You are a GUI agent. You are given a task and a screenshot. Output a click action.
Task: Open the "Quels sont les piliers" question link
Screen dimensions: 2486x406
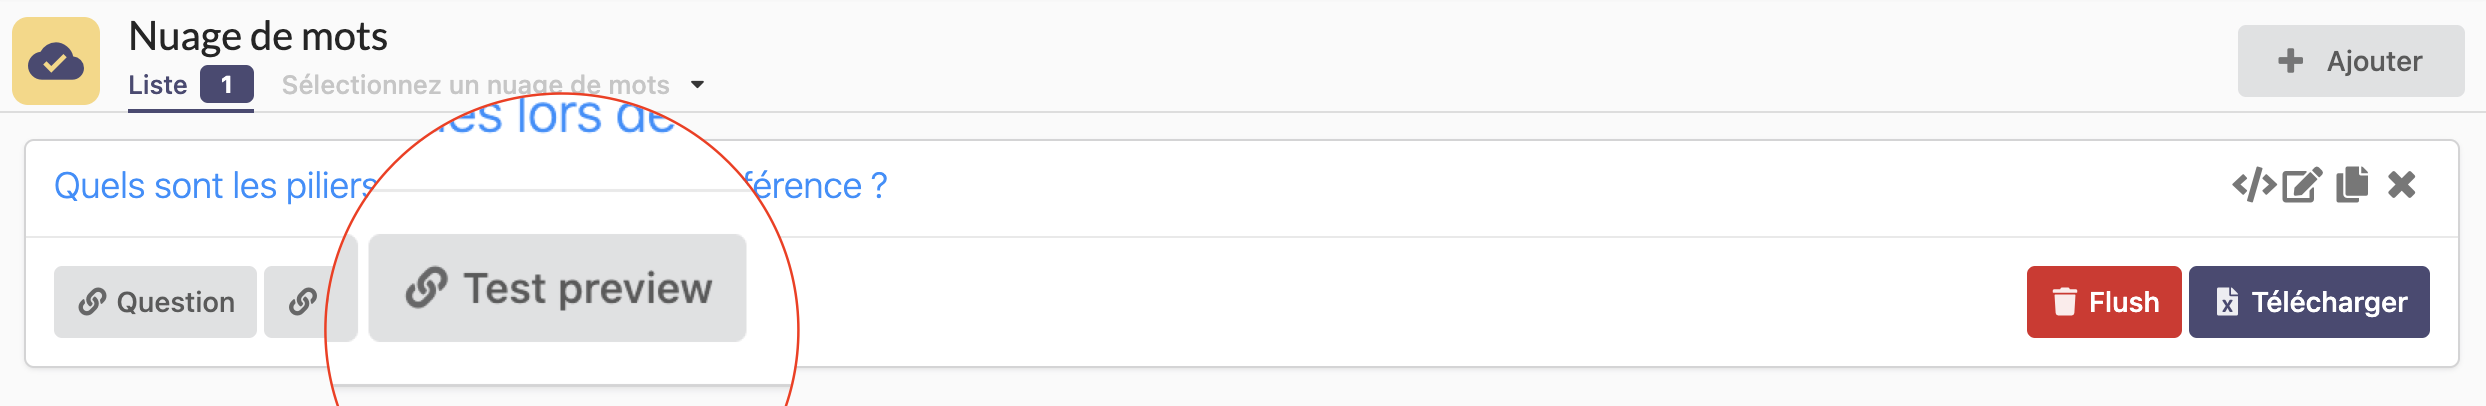tap(215, 186)
